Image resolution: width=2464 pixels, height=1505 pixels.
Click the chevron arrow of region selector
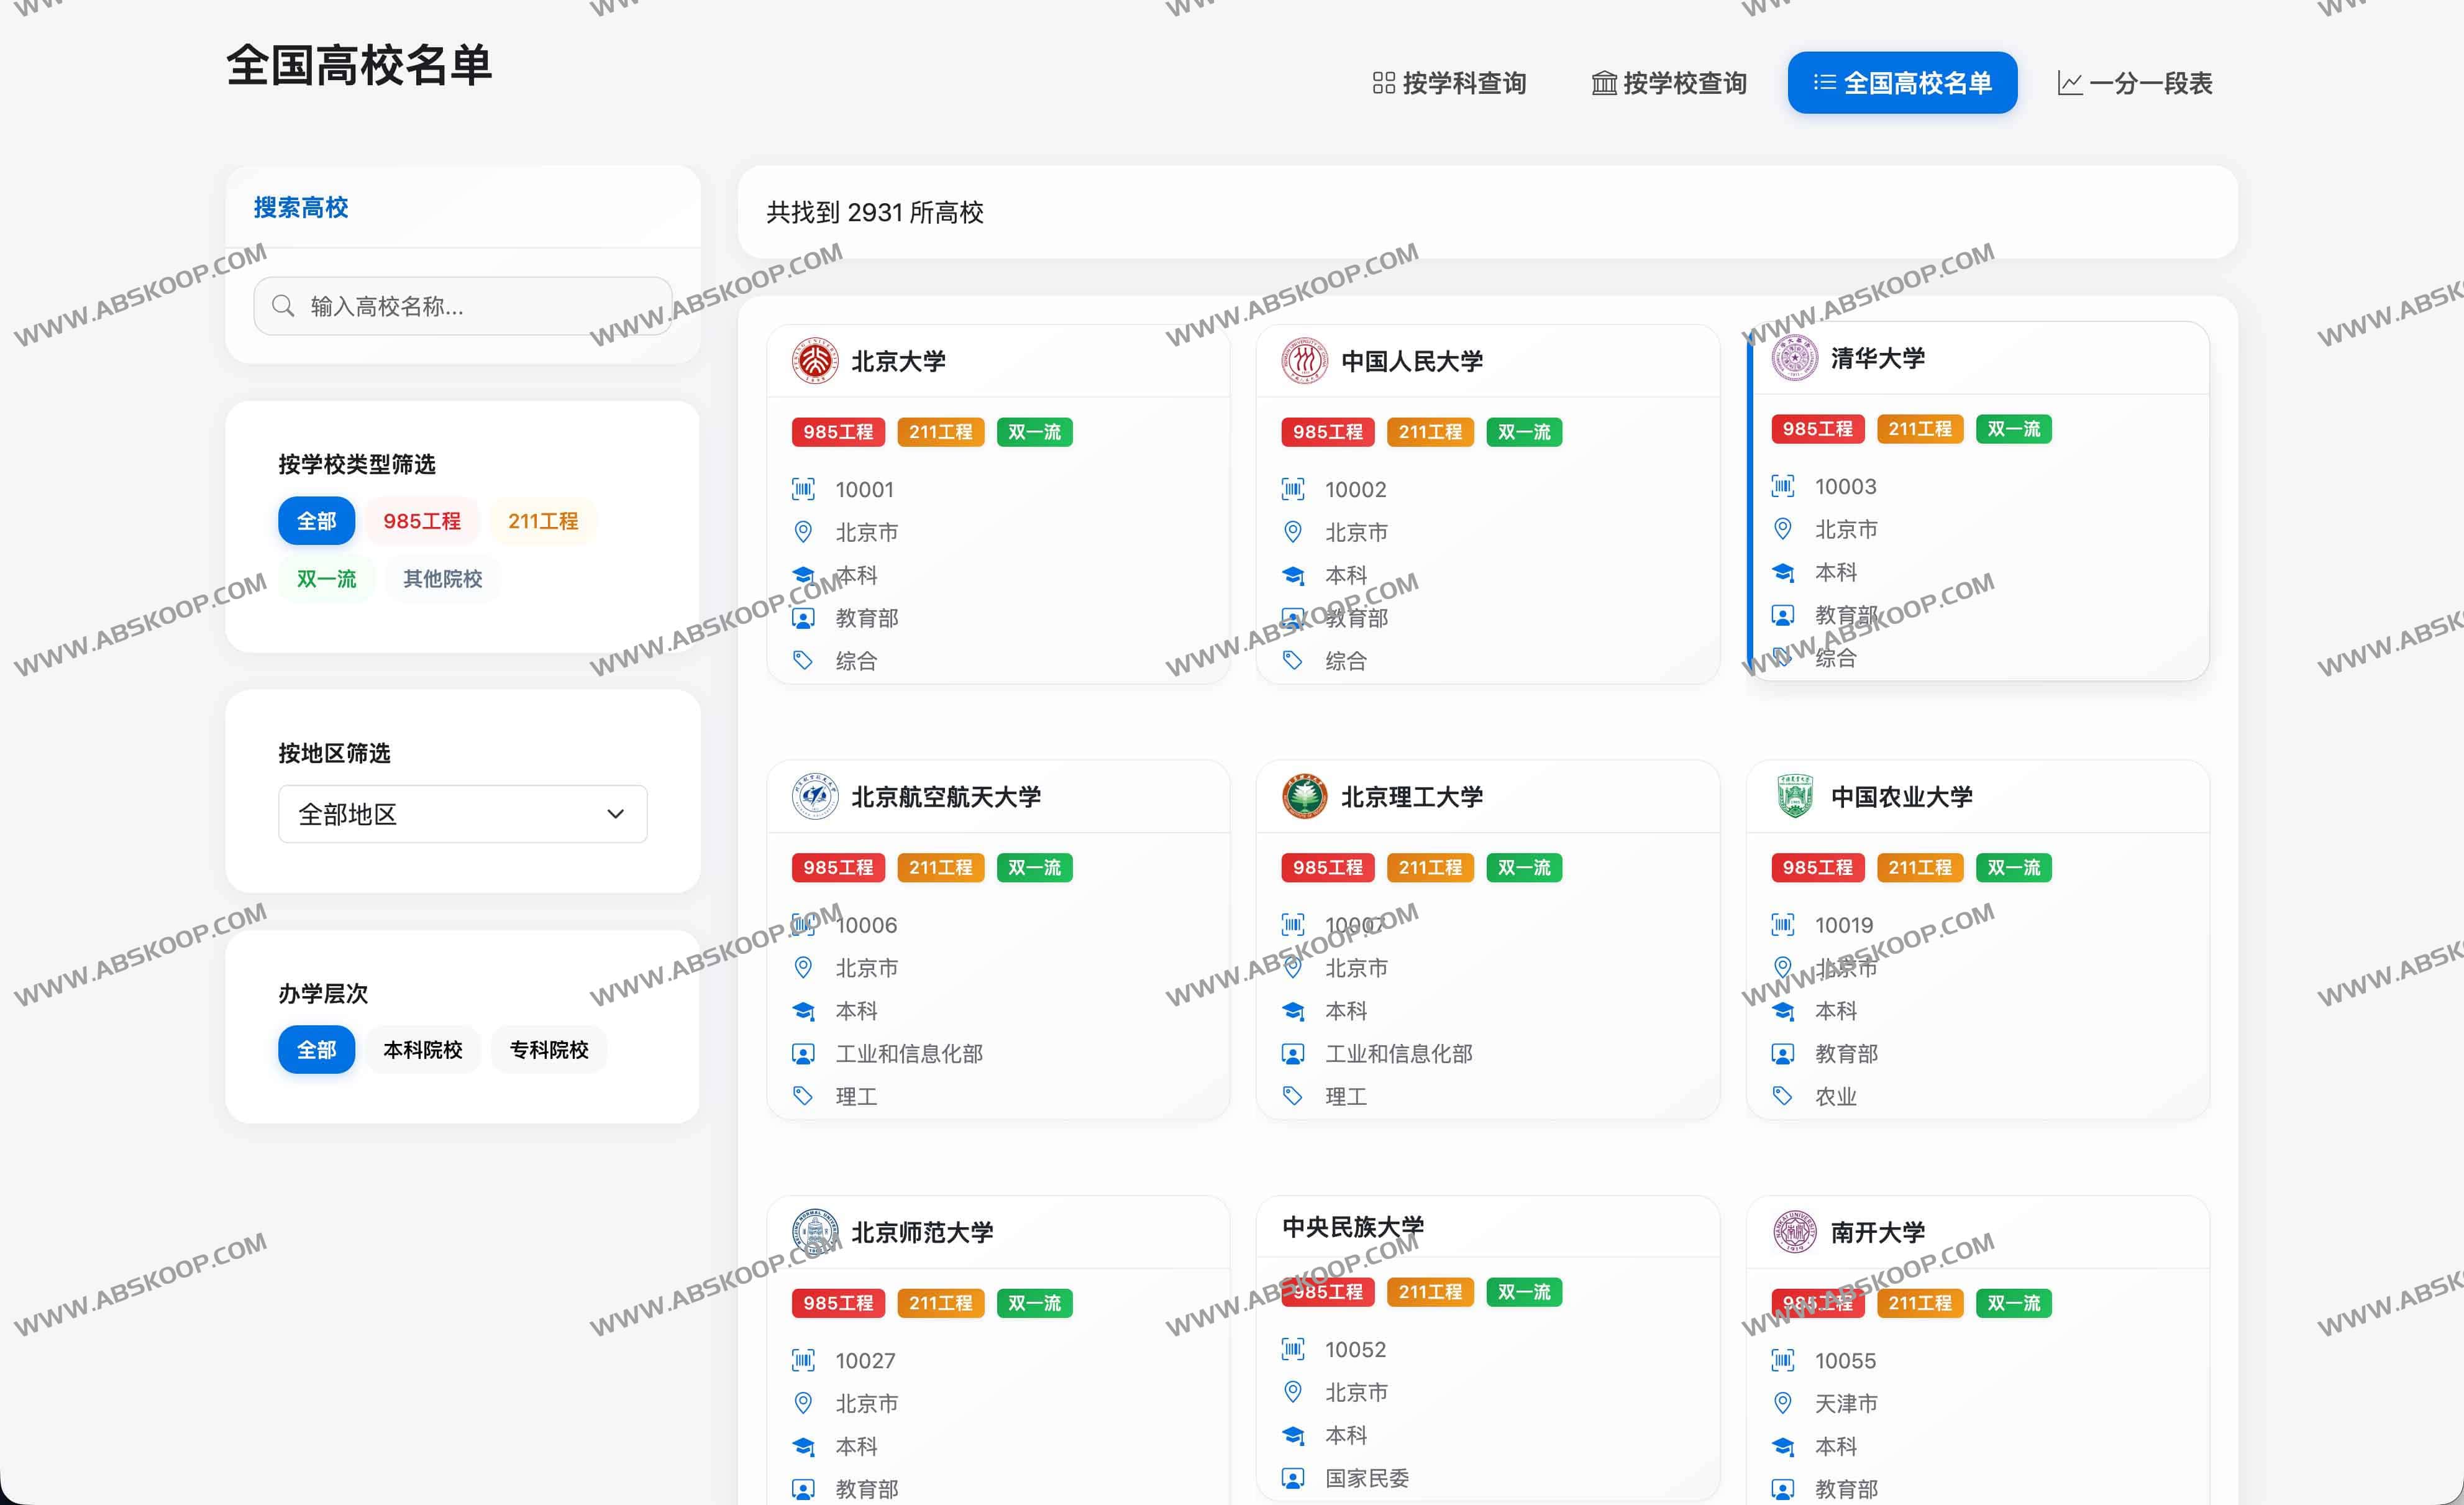616,814
